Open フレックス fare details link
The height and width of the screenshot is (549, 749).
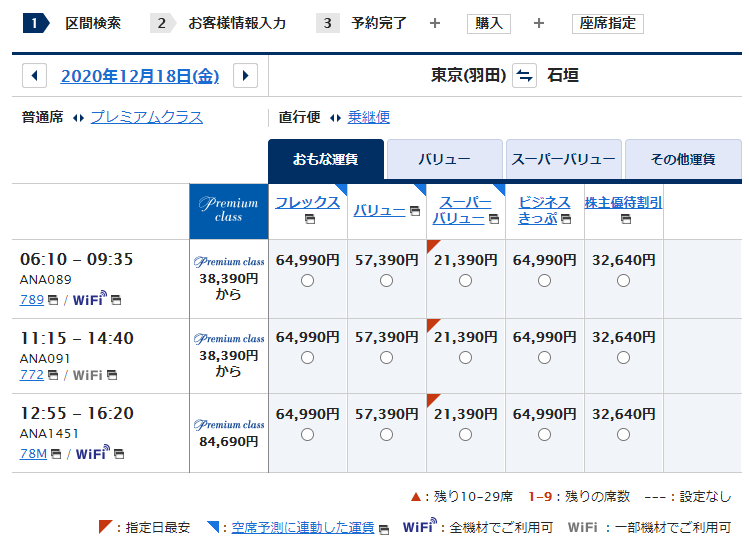308,203
